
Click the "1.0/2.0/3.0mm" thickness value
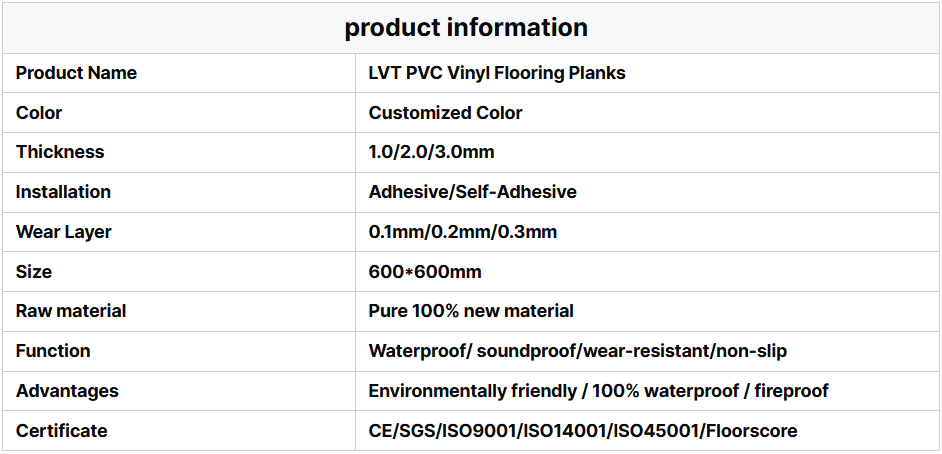click(431, 152)
